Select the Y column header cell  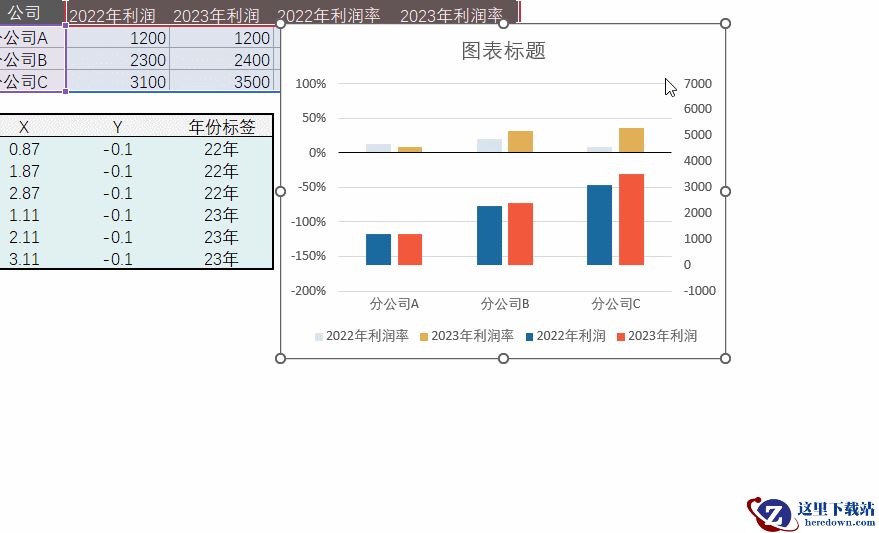[x=117, y=127]
